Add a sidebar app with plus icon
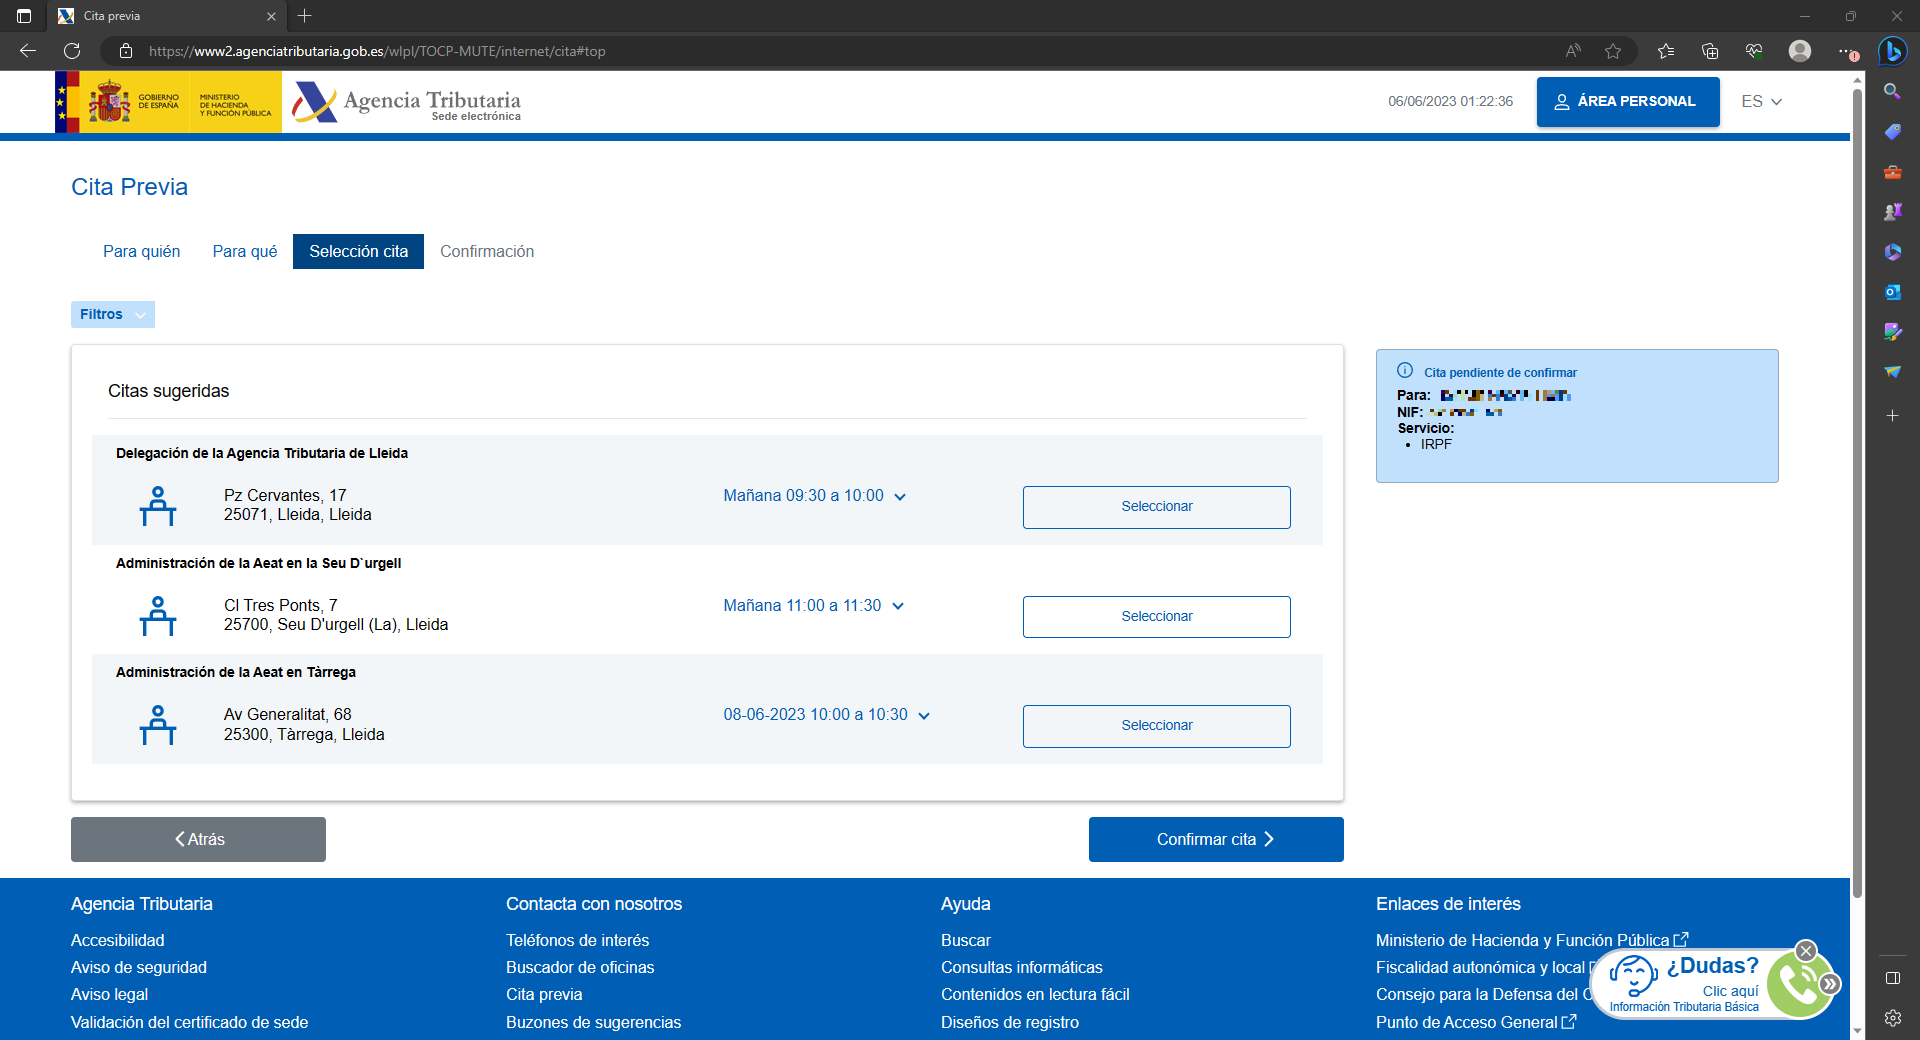This screenshot has height=1040, width=1920. click(x=1892, y=415)
